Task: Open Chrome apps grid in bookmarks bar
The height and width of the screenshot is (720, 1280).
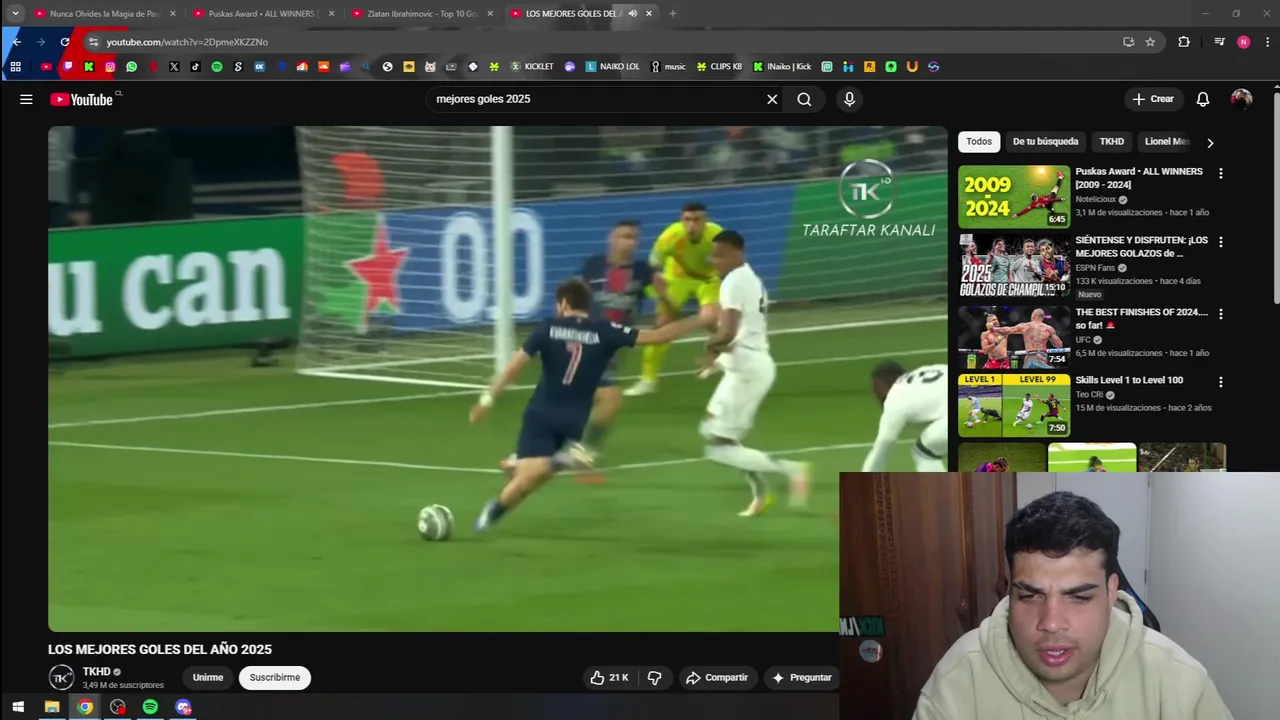Action: tap(15, 67)
